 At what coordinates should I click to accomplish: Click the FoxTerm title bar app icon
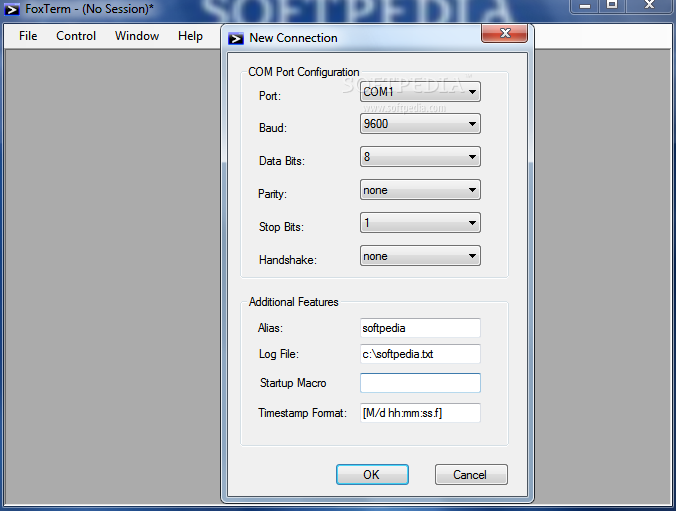[12, 9]
